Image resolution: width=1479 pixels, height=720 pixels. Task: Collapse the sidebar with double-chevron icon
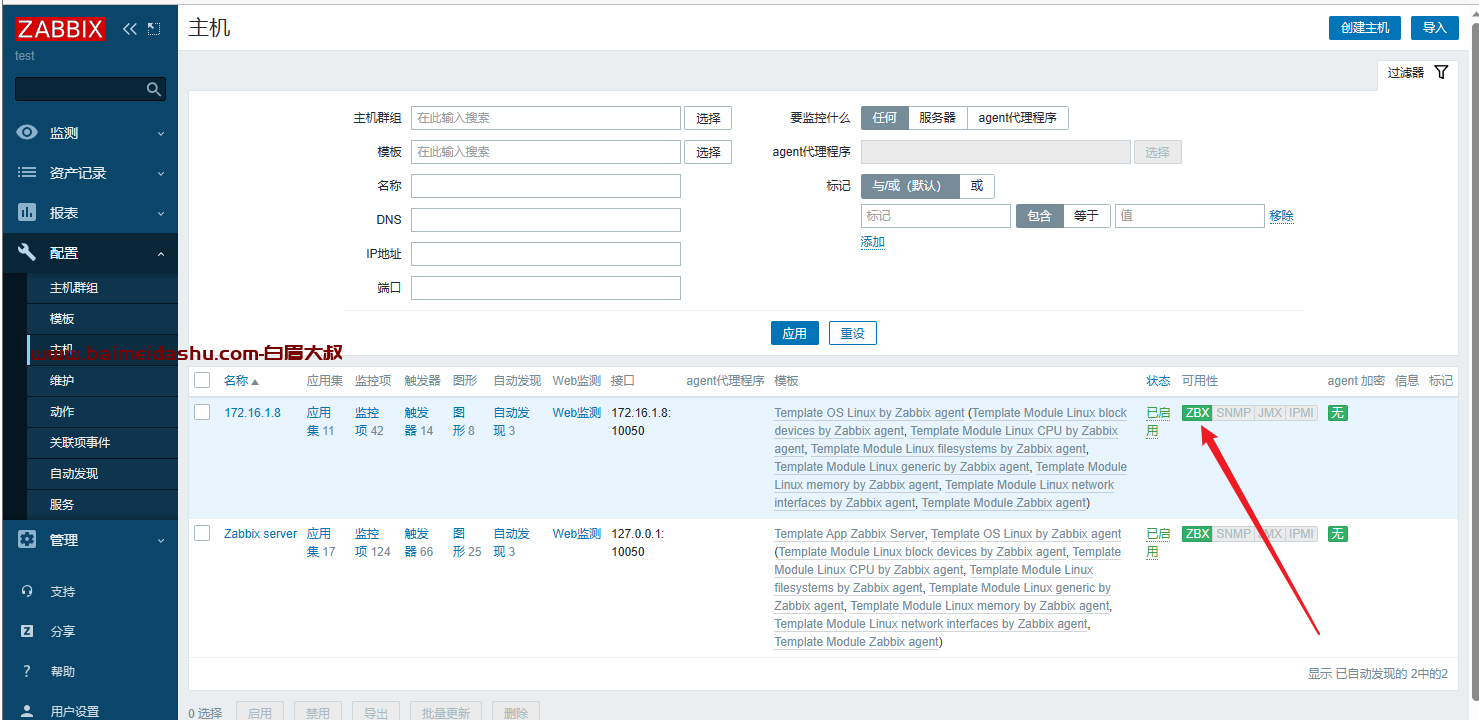tap(130, 29)
